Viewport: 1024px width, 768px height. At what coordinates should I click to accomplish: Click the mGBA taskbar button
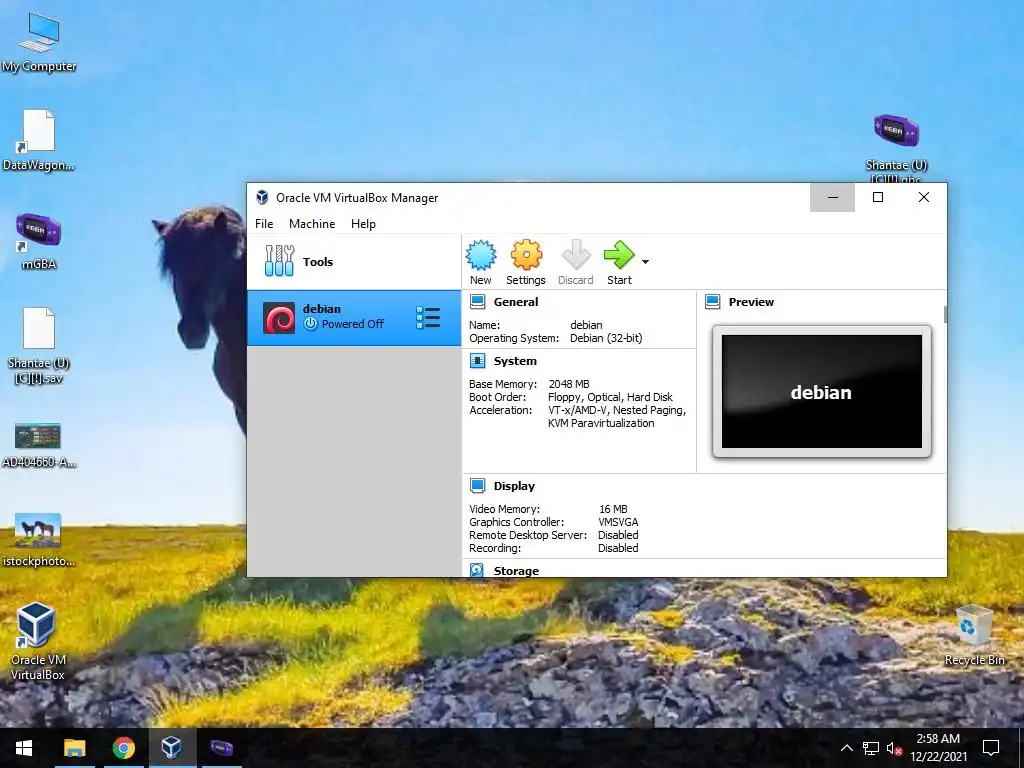tap(221, 748)
